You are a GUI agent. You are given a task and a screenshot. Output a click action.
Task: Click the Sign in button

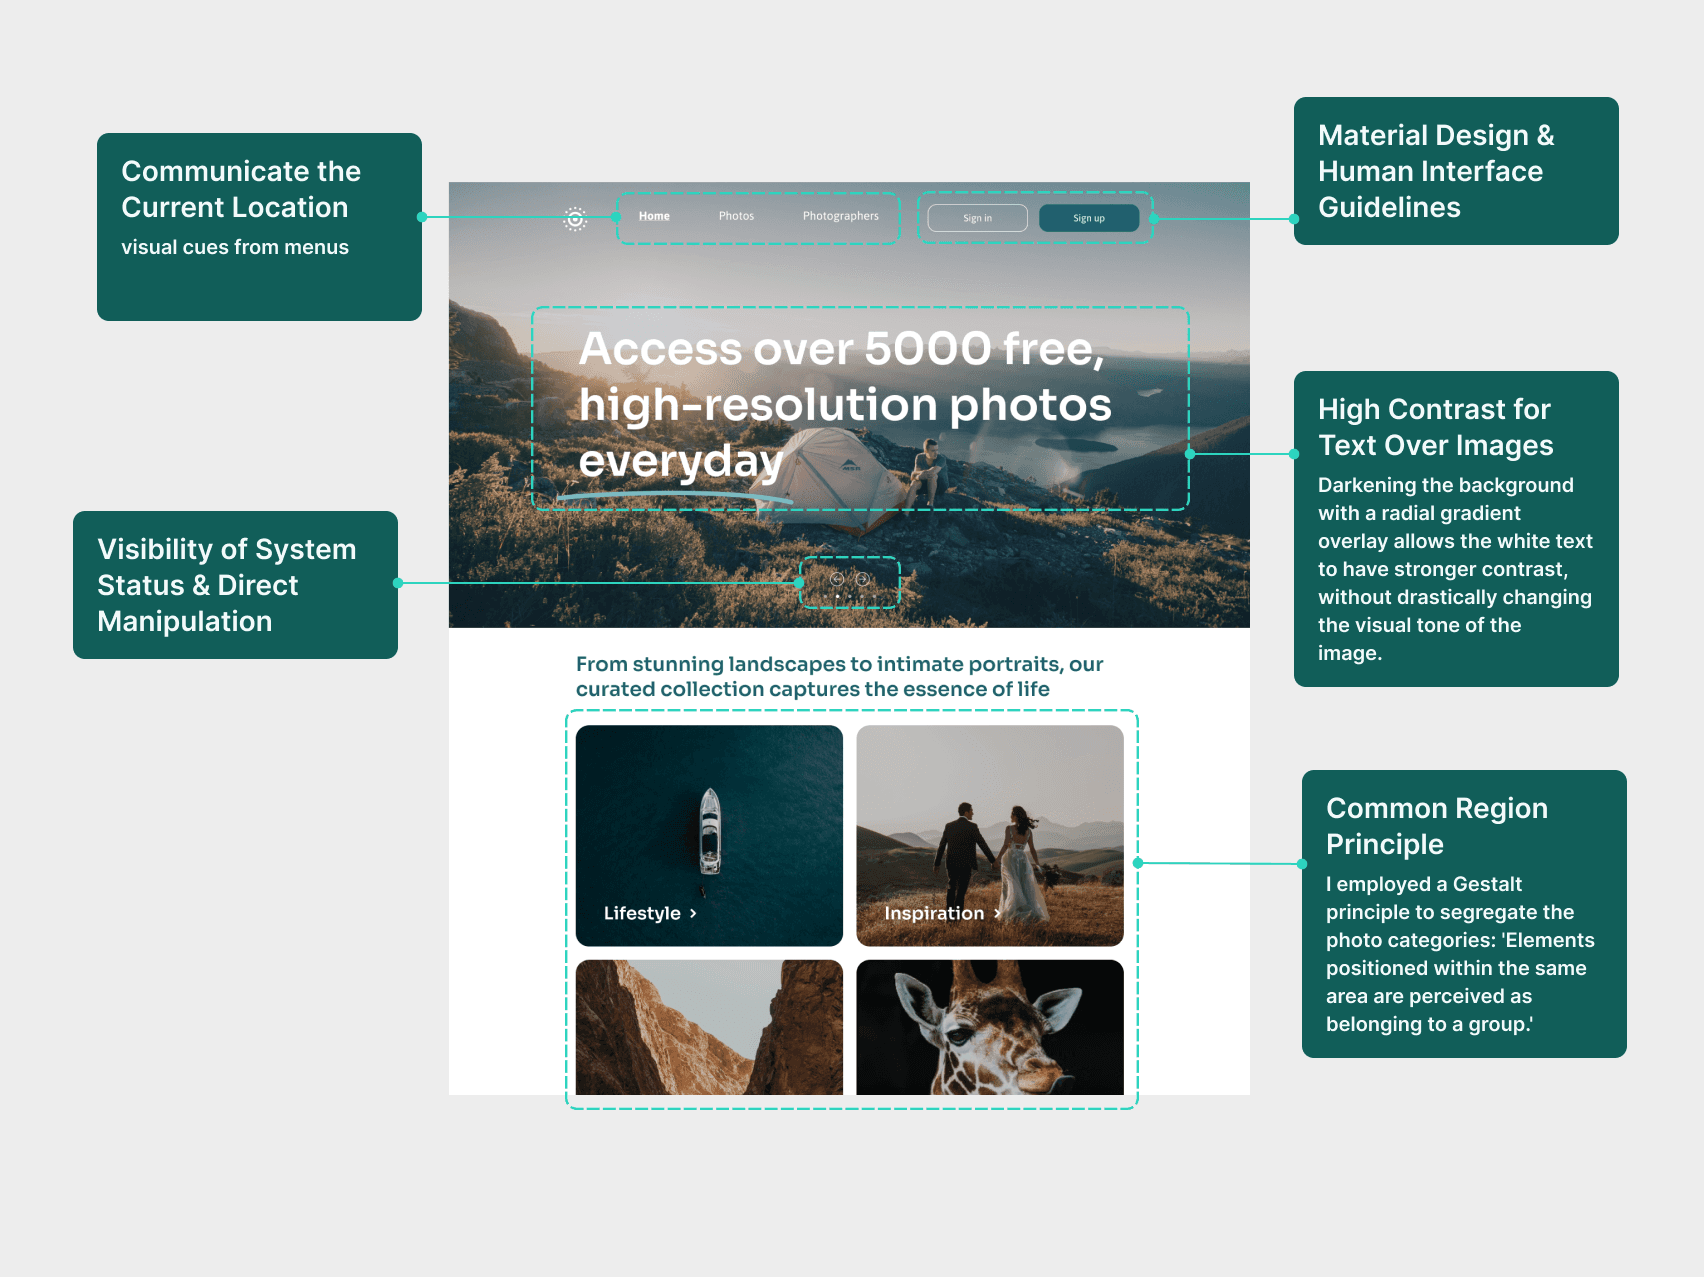coord(977,218)
